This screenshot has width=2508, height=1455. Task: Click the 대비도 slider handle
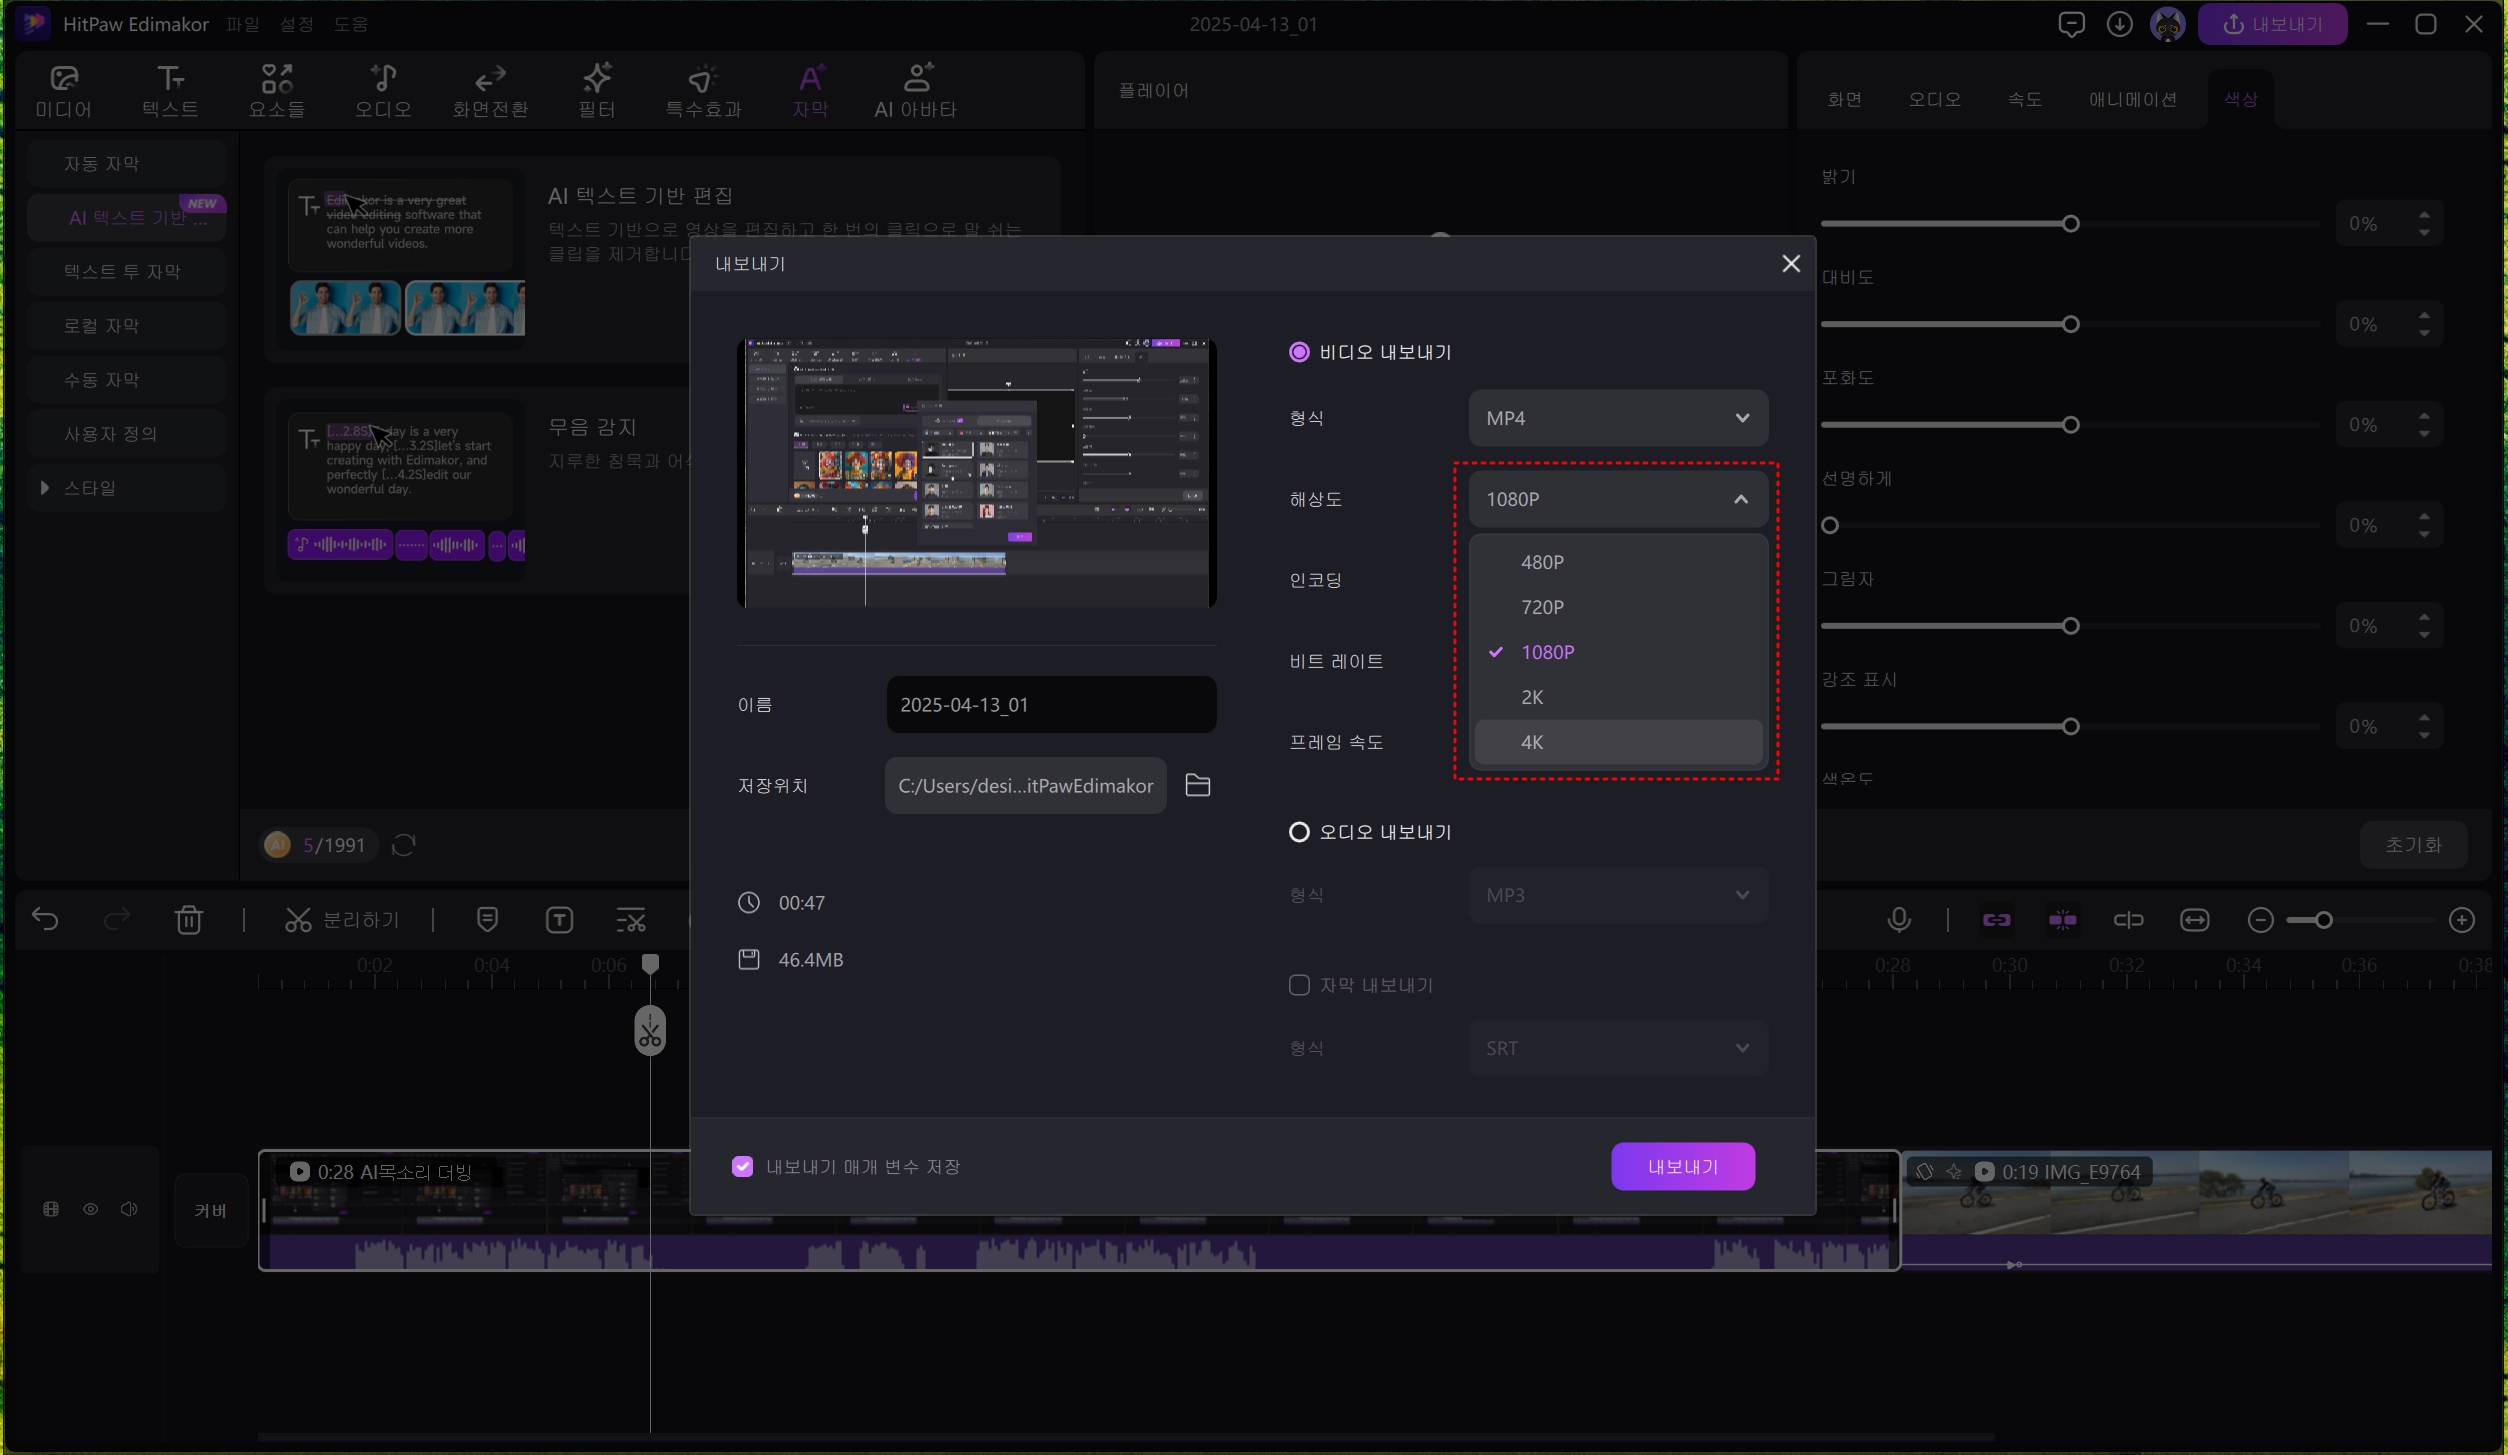point(2070,324)
